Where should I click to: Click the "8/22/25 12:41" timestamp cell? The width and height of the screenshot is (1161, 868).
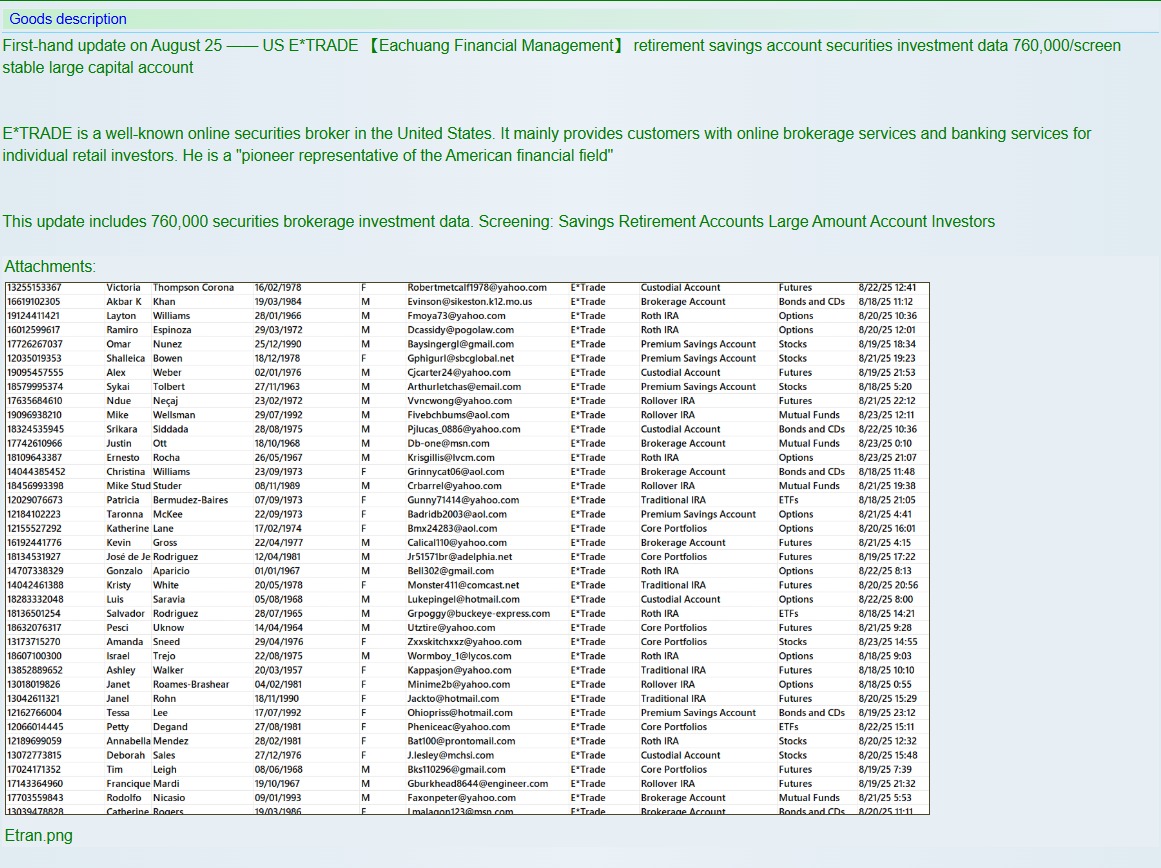pyautogui.click(x=887, y=288)
